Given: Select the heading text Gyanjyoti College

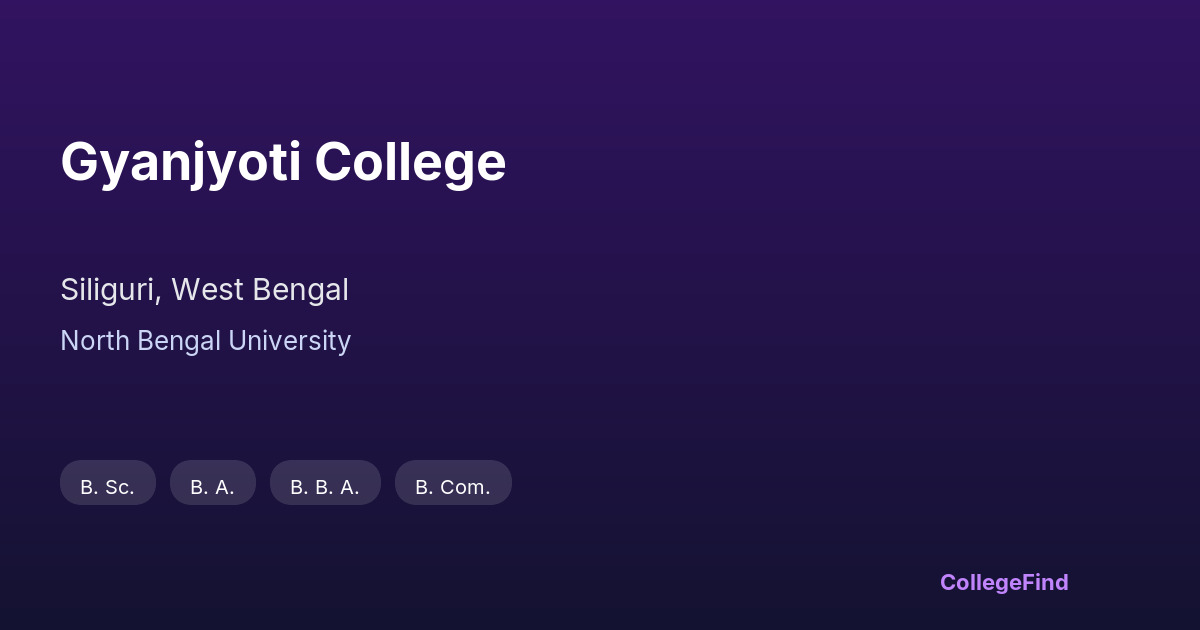Looking at the screenshot, I should tap(283, 162).
